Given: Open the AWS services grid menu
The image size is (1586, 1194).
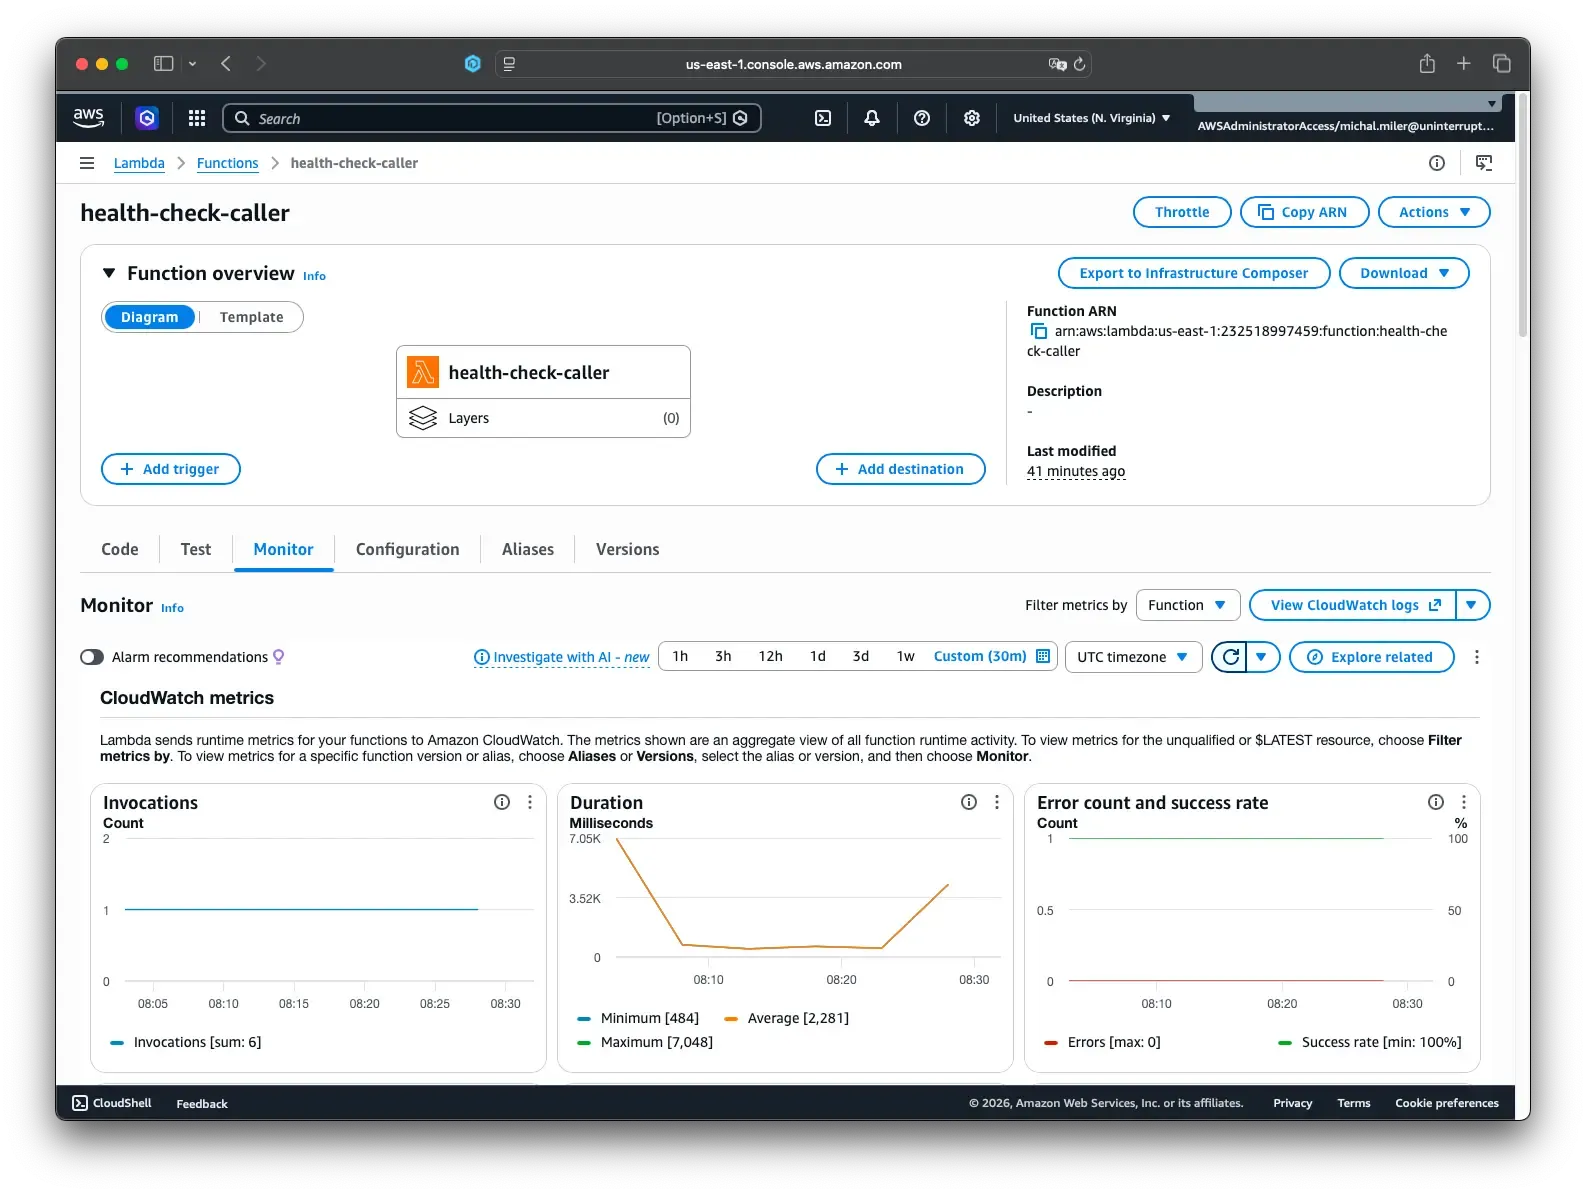Looking at the screenshot, I should pos(197,118).
